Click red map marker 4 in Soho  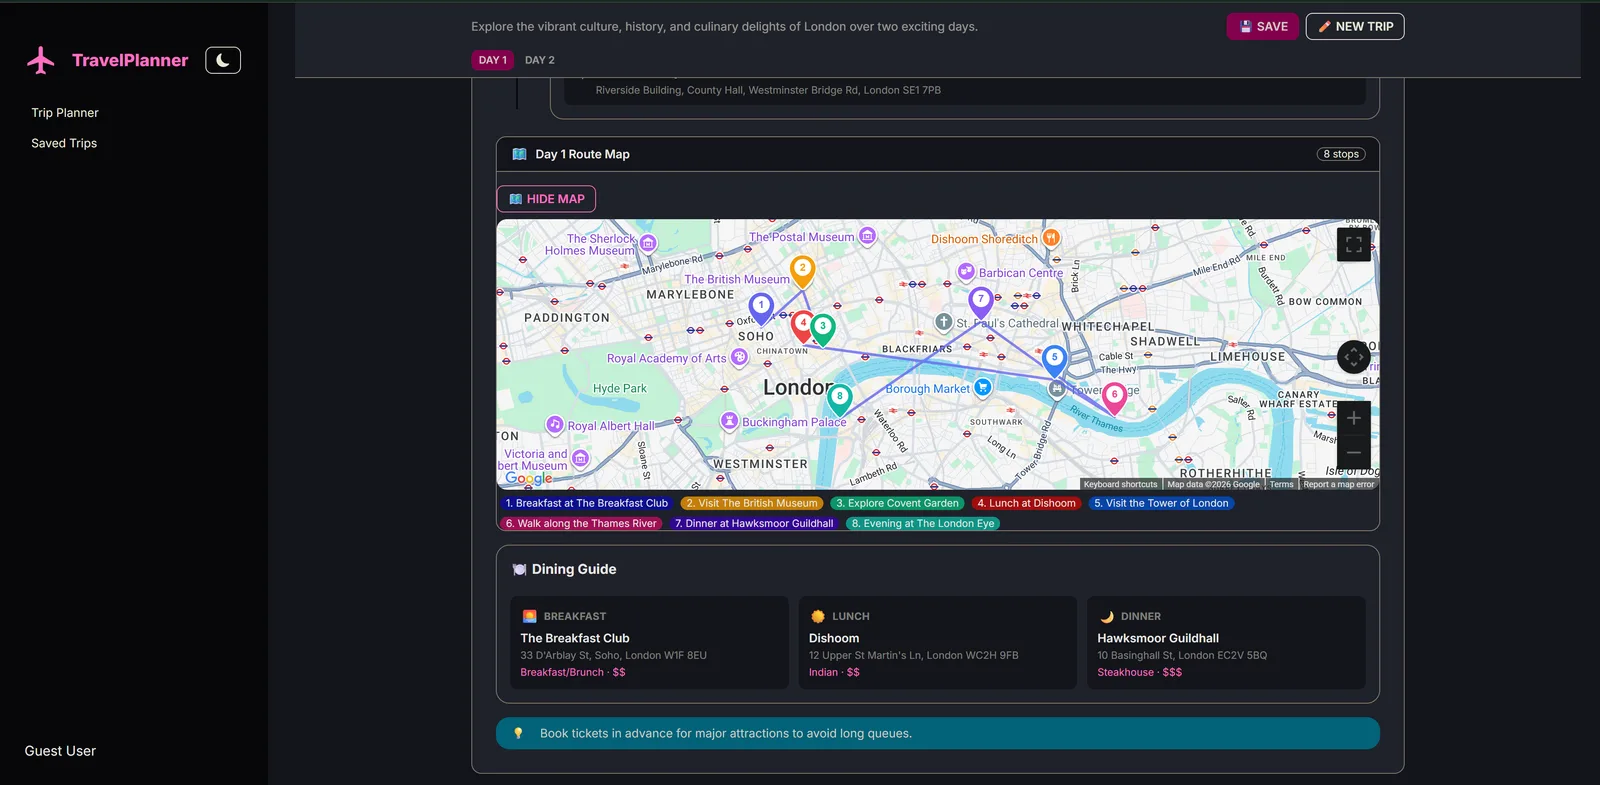802,325
